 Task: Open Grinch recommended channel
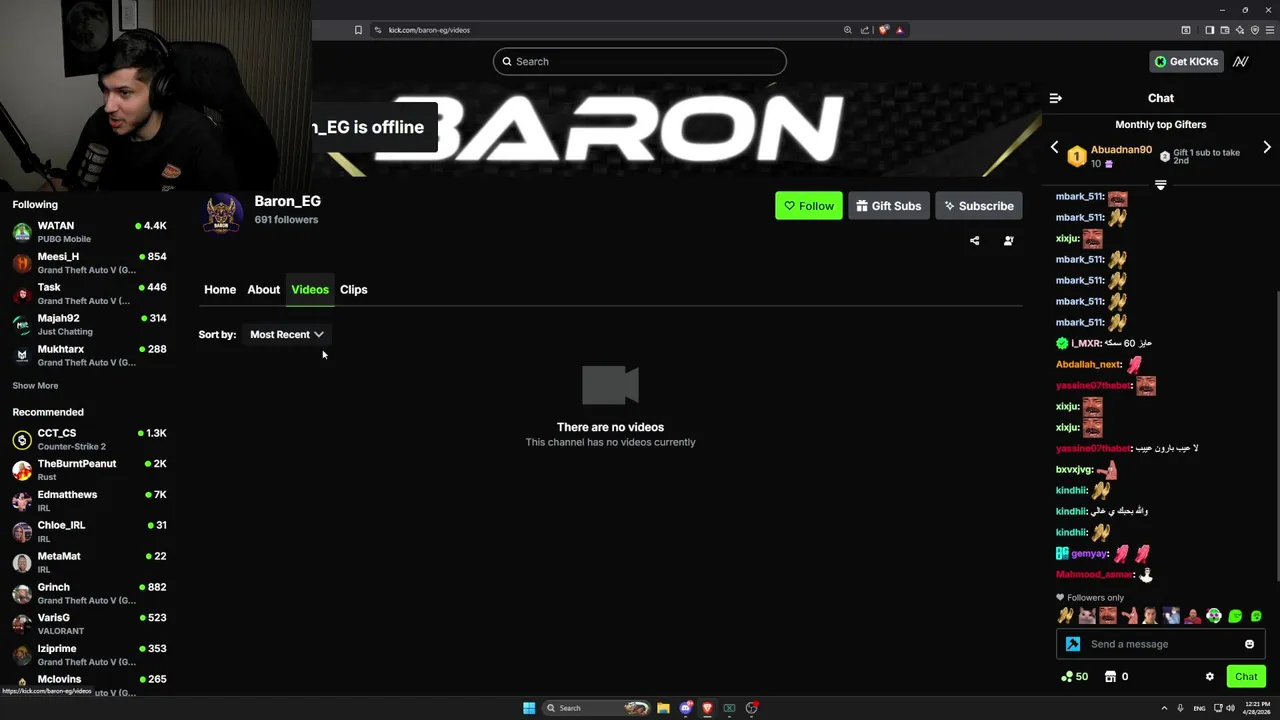(x=90, y=593)
